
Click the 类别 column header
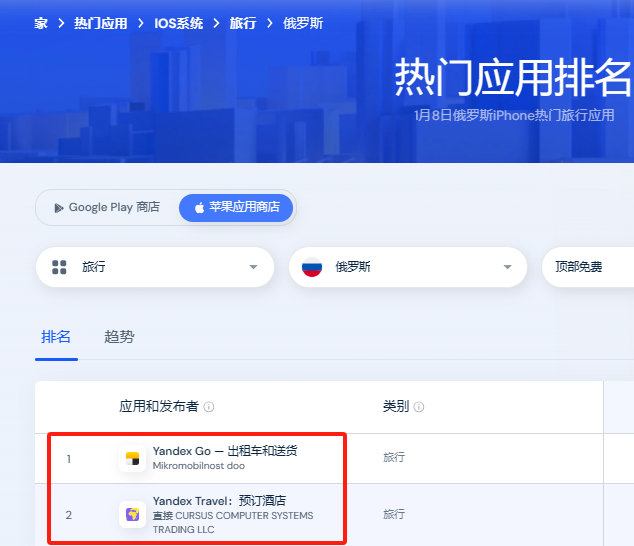[x=396, y=406]
